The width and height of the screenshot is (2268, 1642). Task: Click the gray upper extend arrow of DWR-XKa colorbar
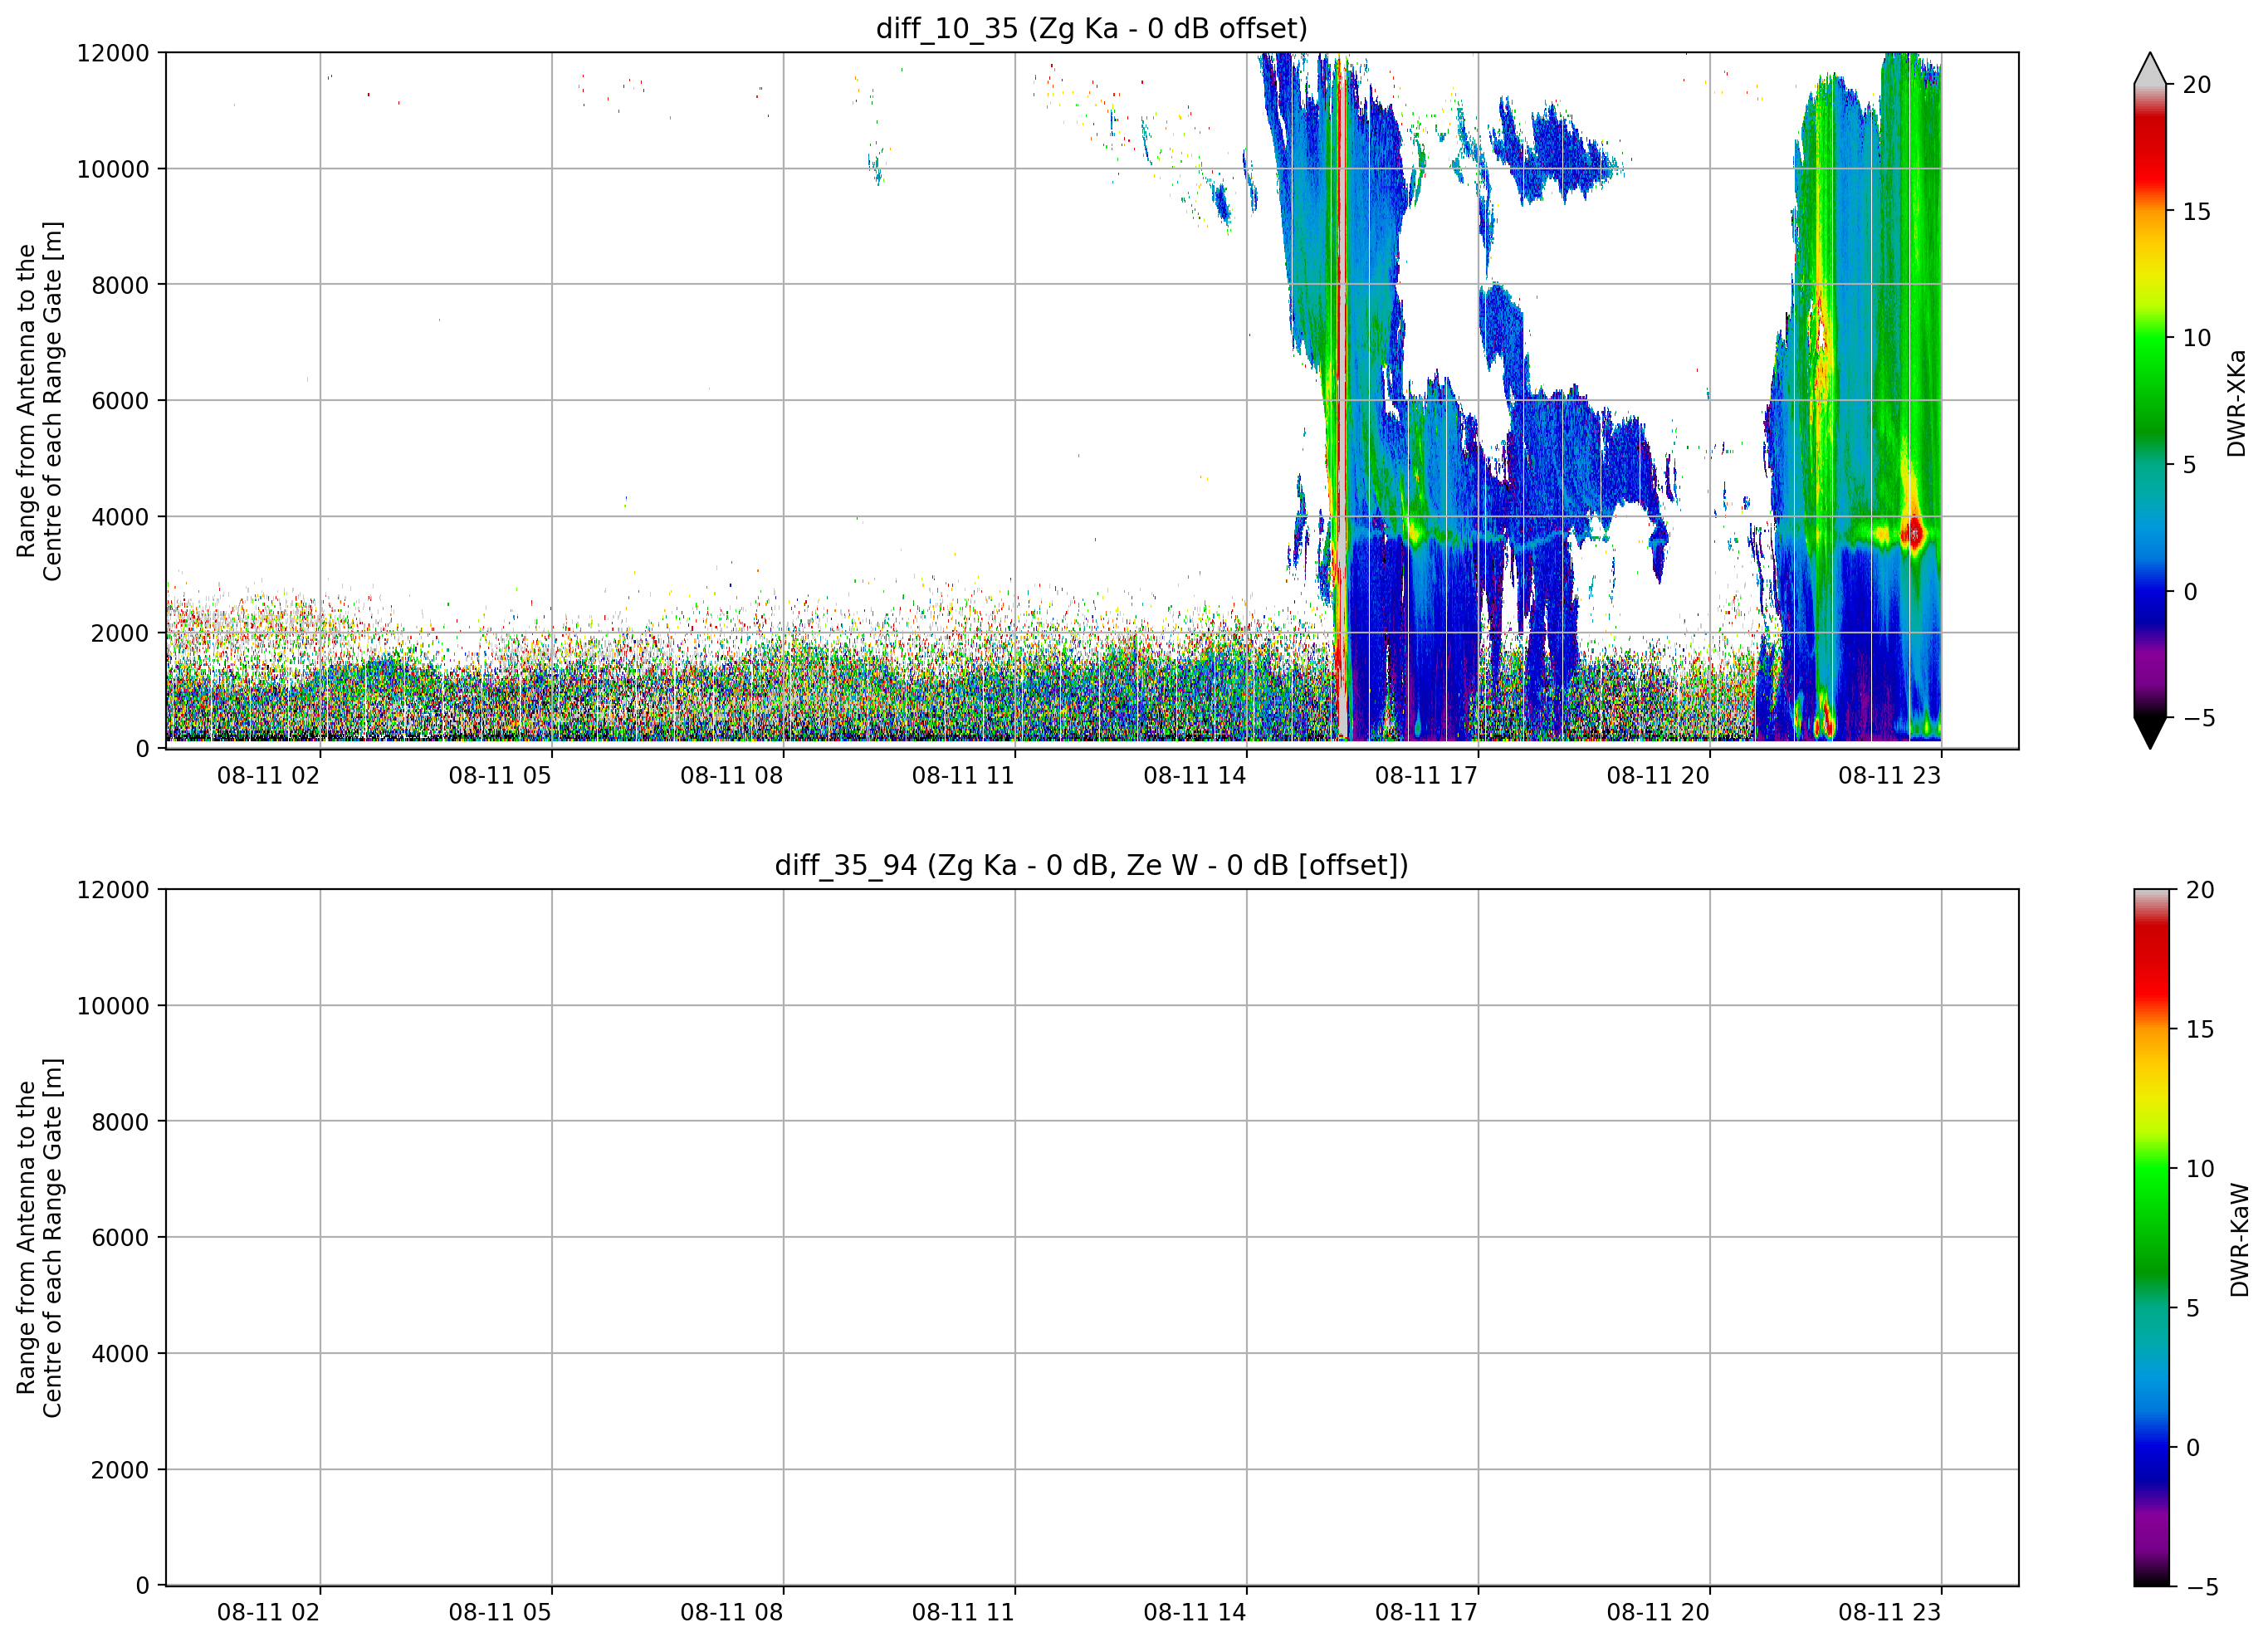coord(2150,68)
